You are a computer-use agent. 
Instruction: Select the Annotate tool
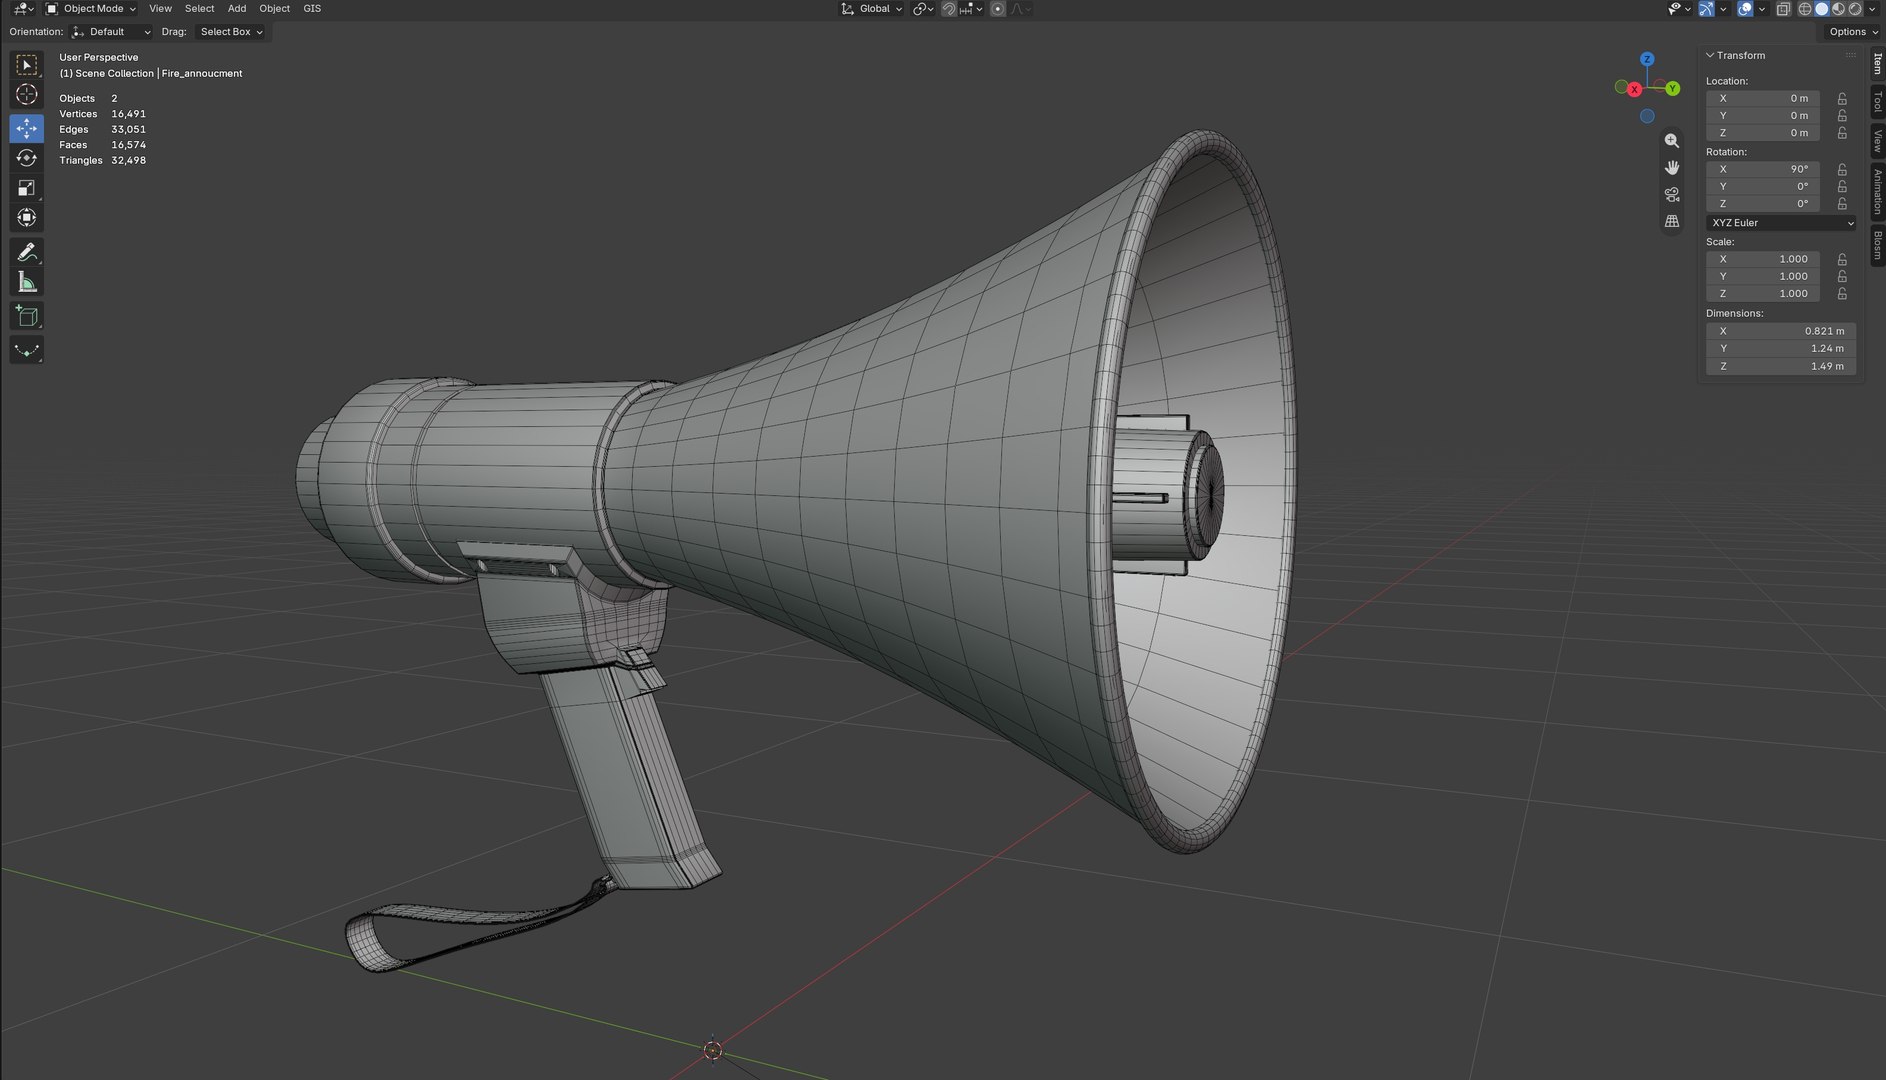coord(27,252)
